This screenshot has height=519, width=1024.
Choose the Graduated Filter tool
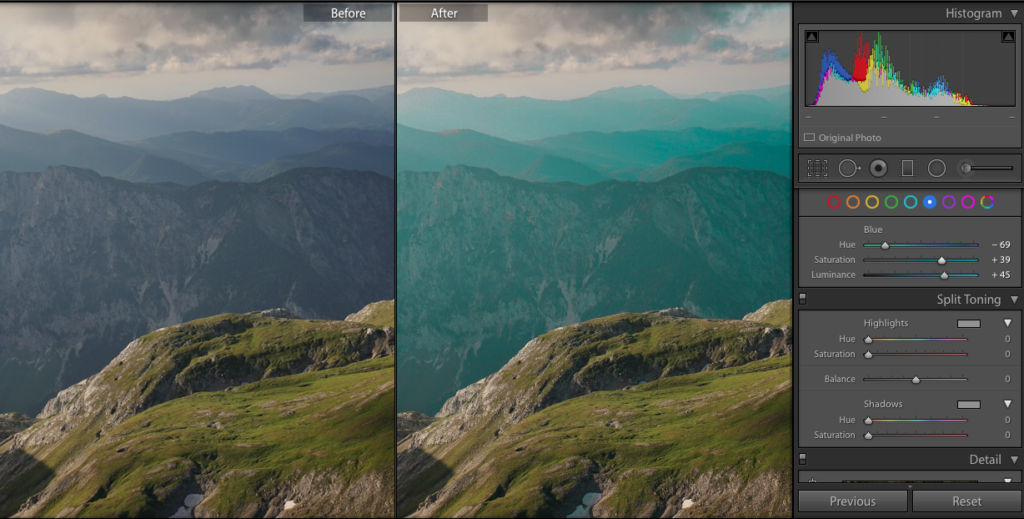tap(907, 168)
